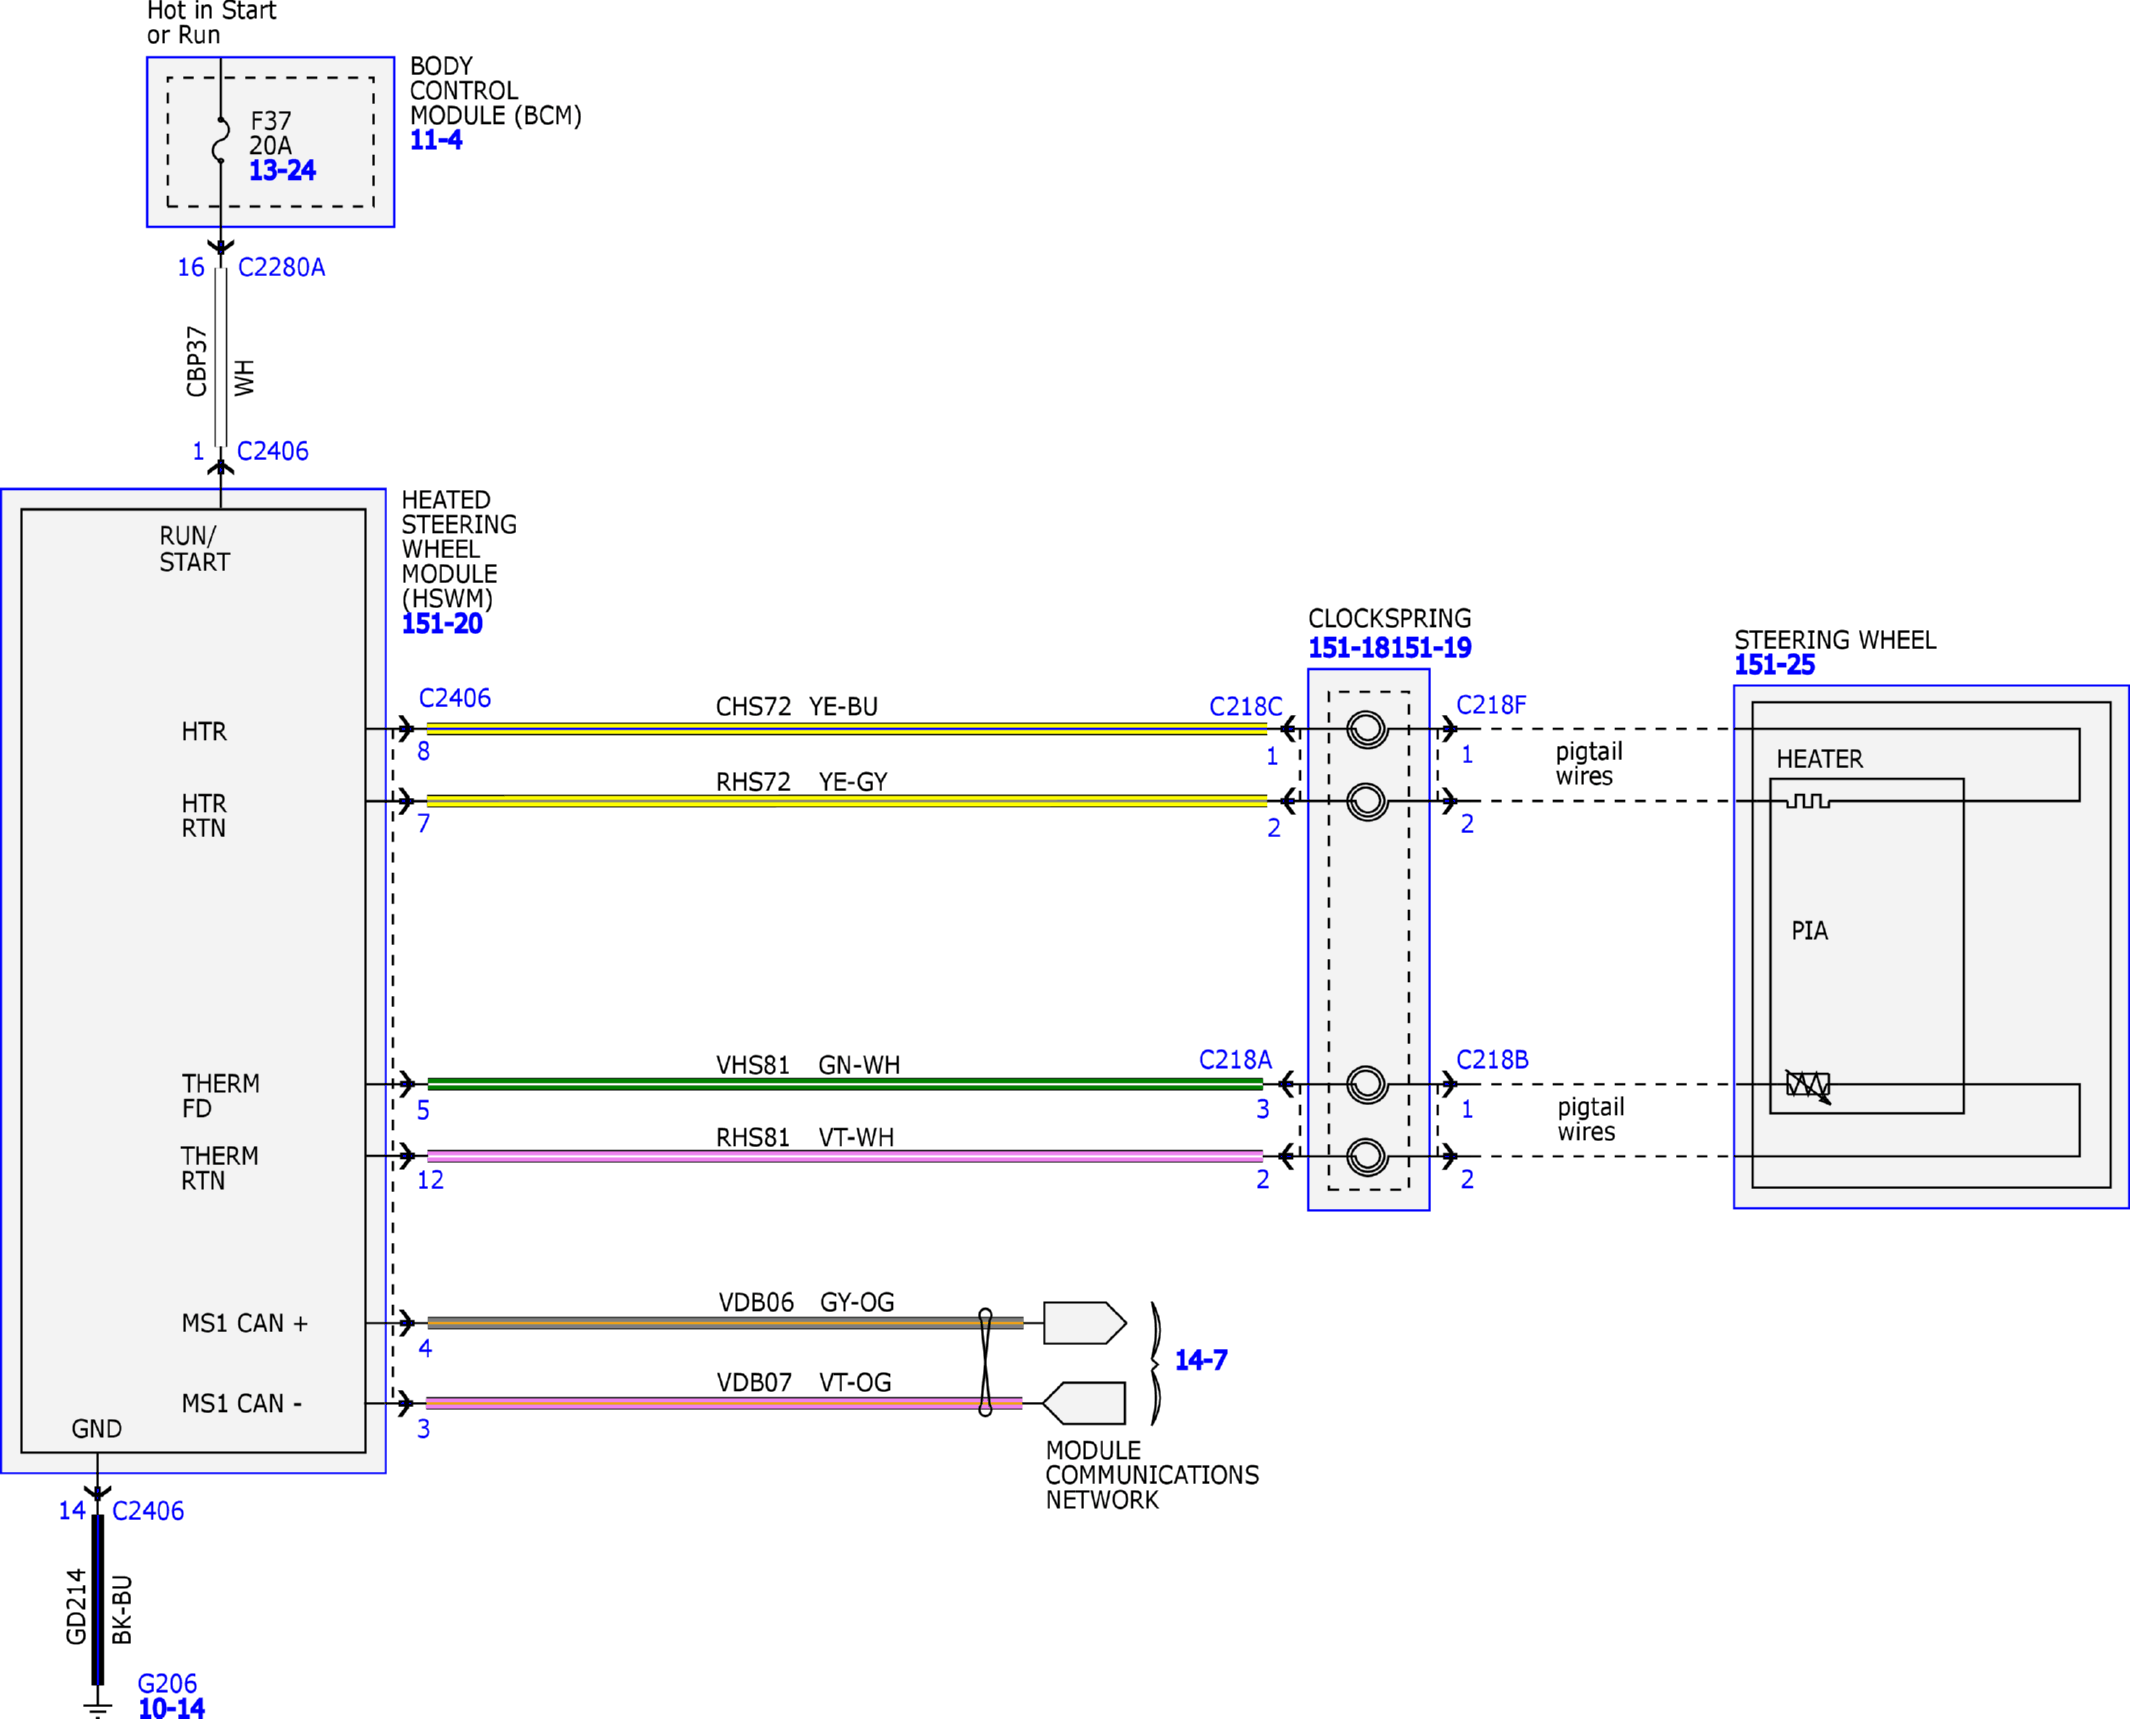This screenshot has width=2130, height=1719.
Task: Click the C218C connector label
Action: coord(1245,707)
